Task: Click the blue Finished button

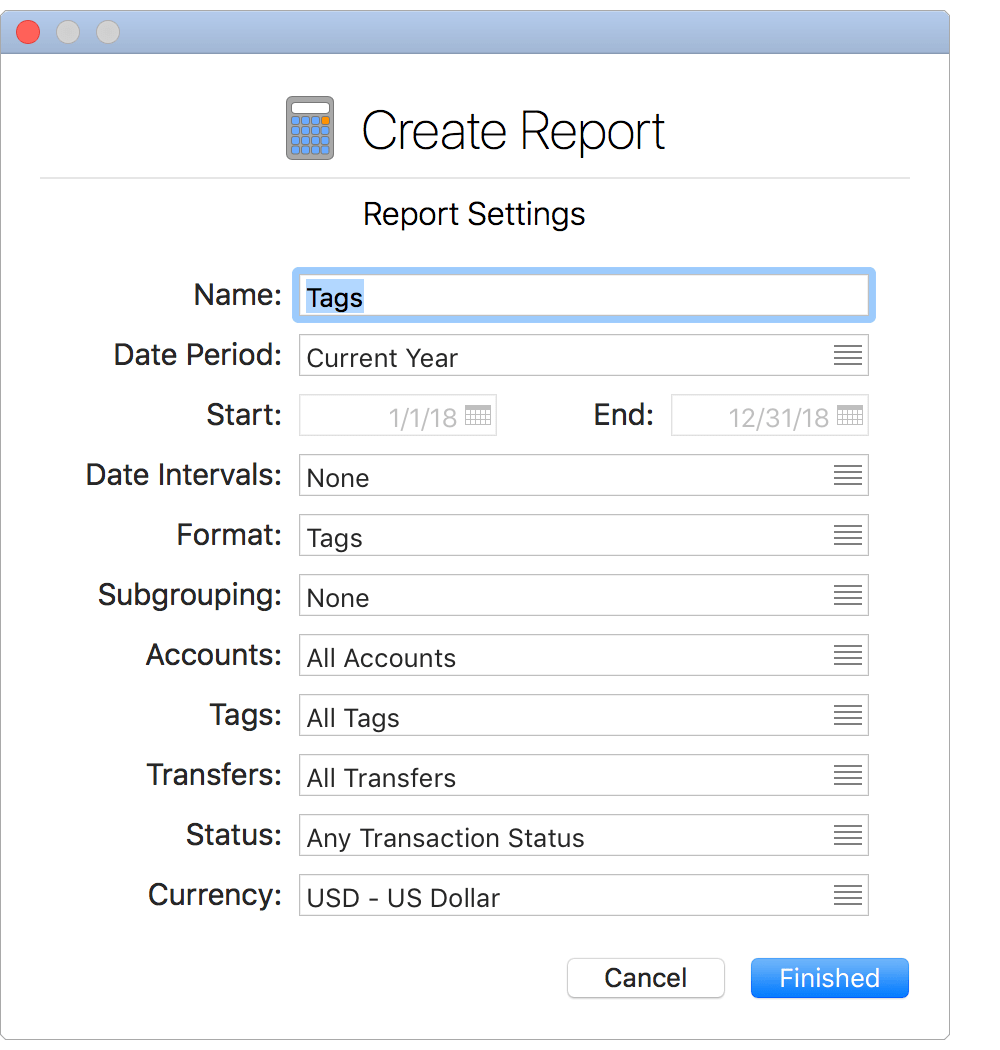Action: tap(829, 978)
